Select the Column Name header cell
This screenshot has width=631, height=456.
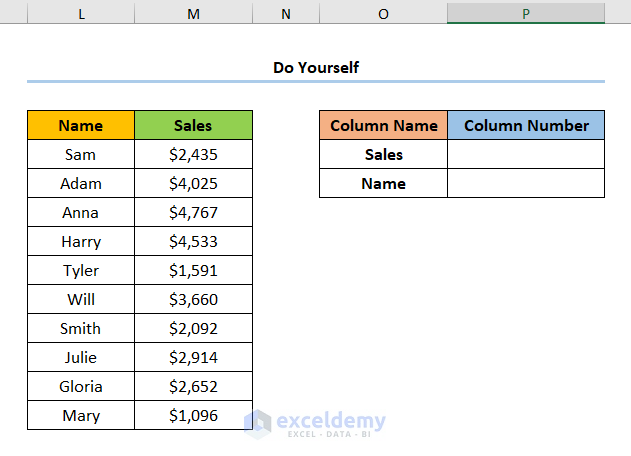point(383,125)
